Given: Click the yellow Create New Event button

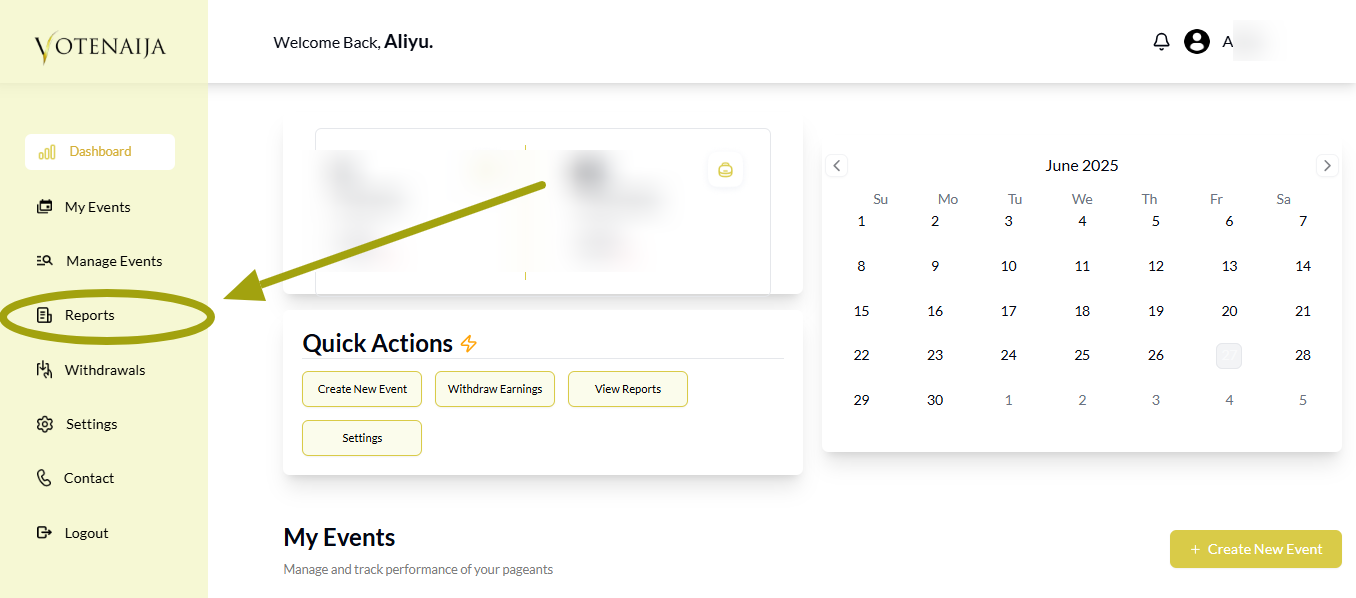Looking at the screenshot, I should pyautogui.click(x=1255, y=549).
